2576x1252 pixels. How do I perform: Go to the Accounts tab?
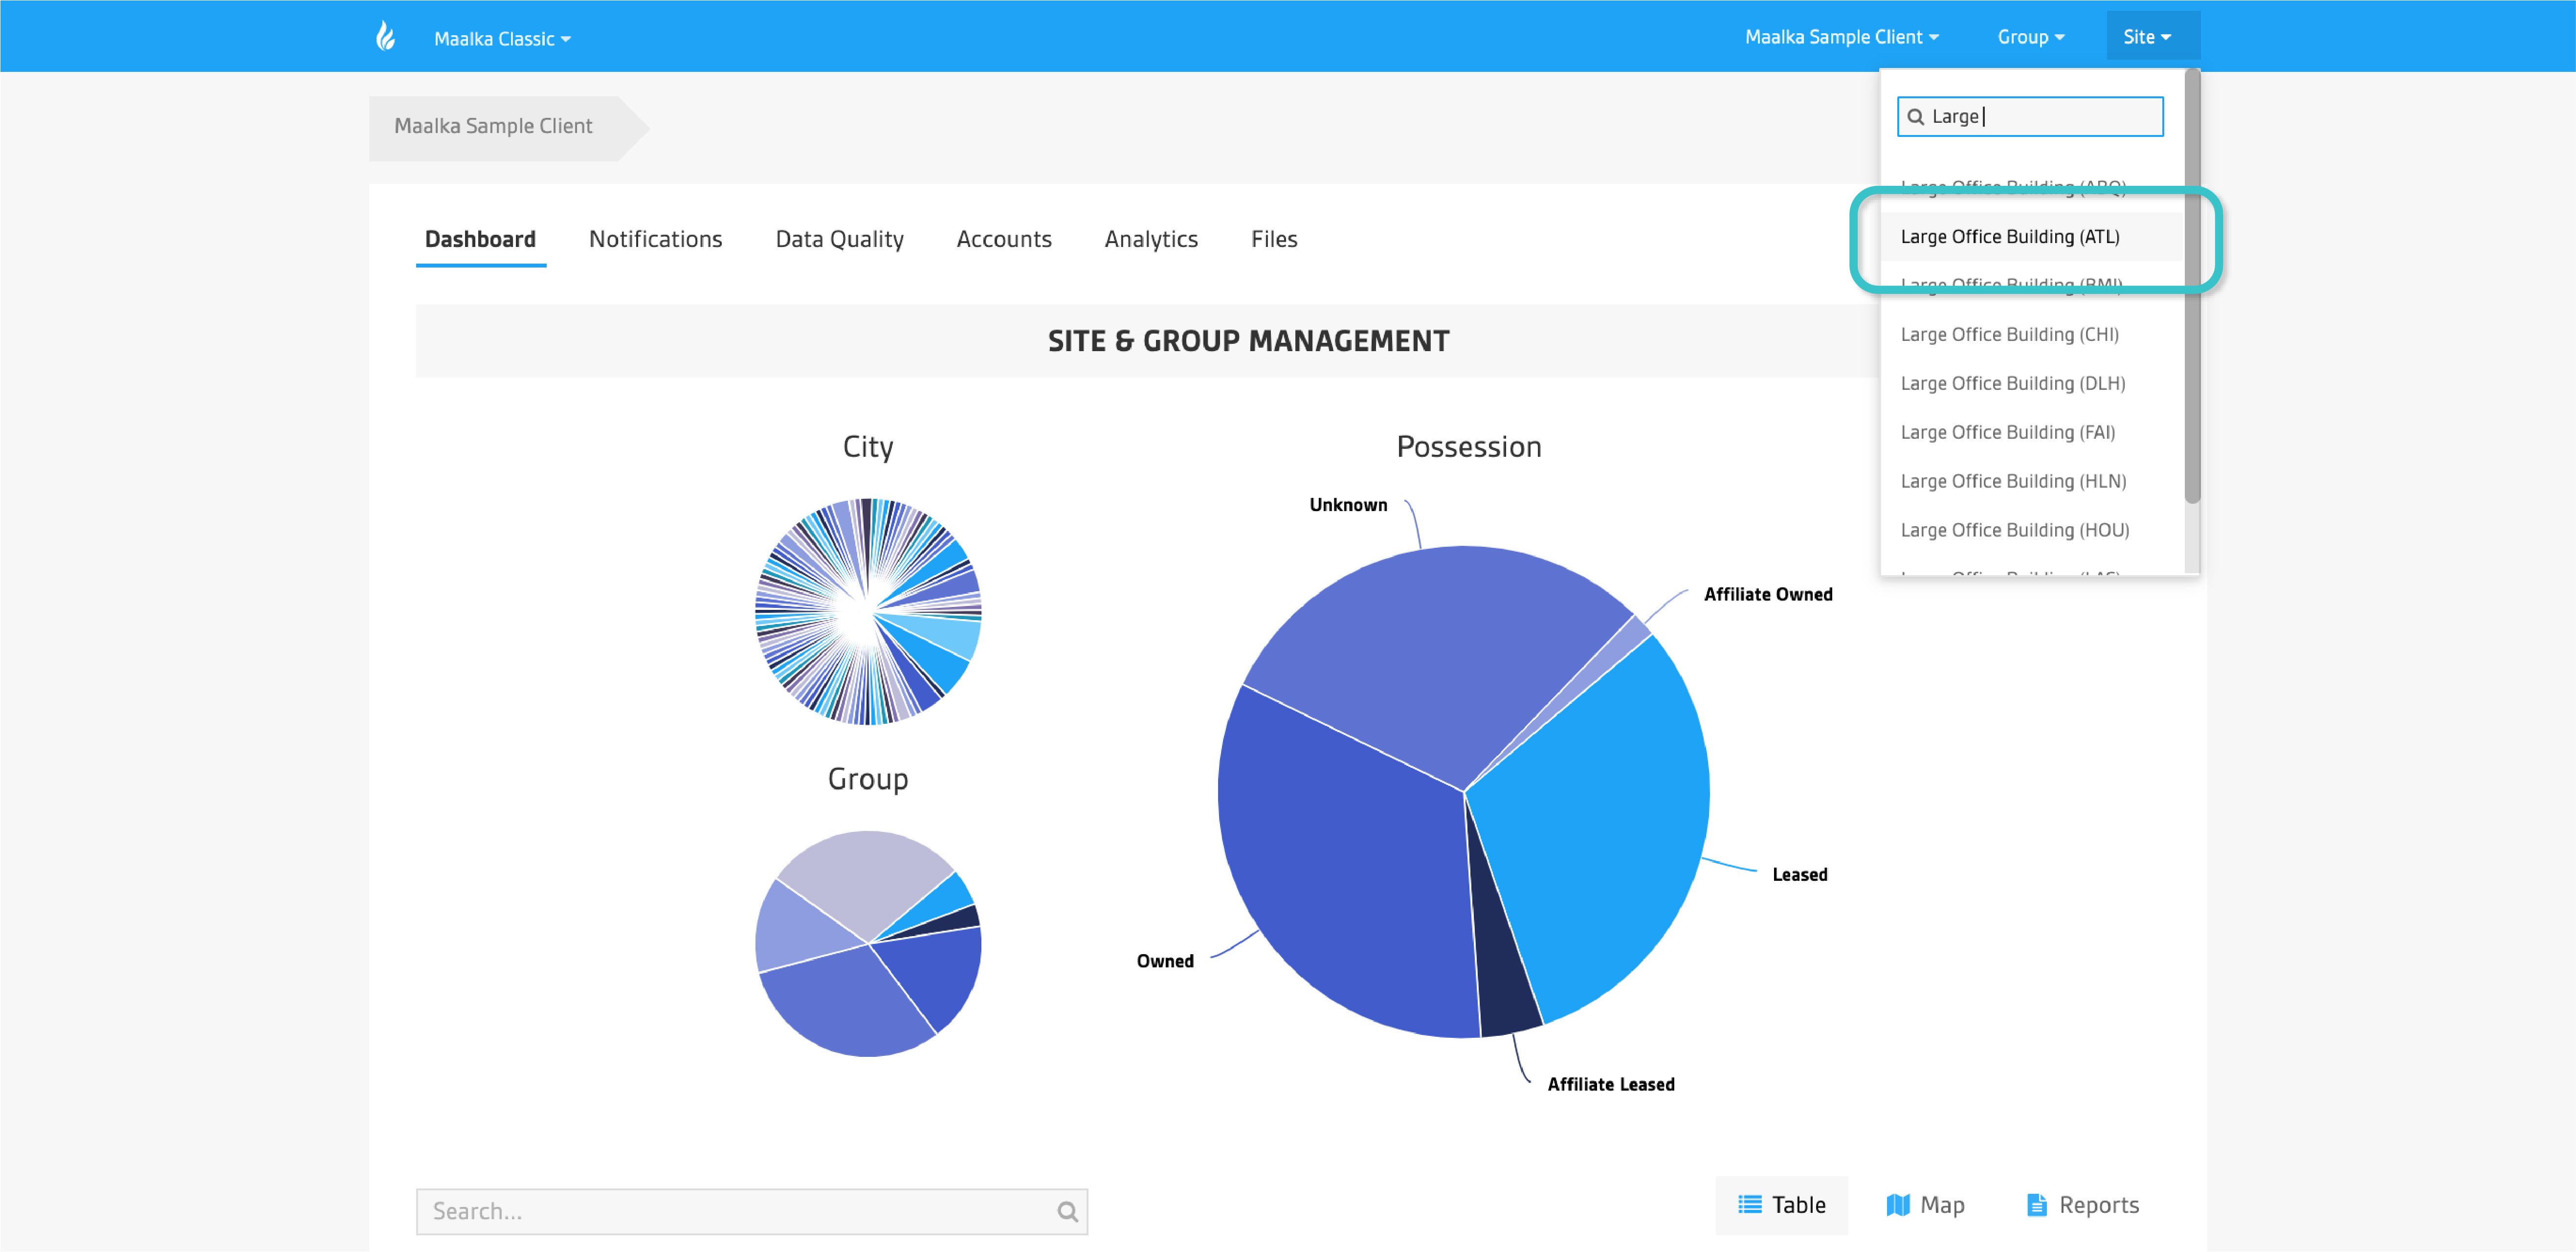click(x=1003, y=239)
